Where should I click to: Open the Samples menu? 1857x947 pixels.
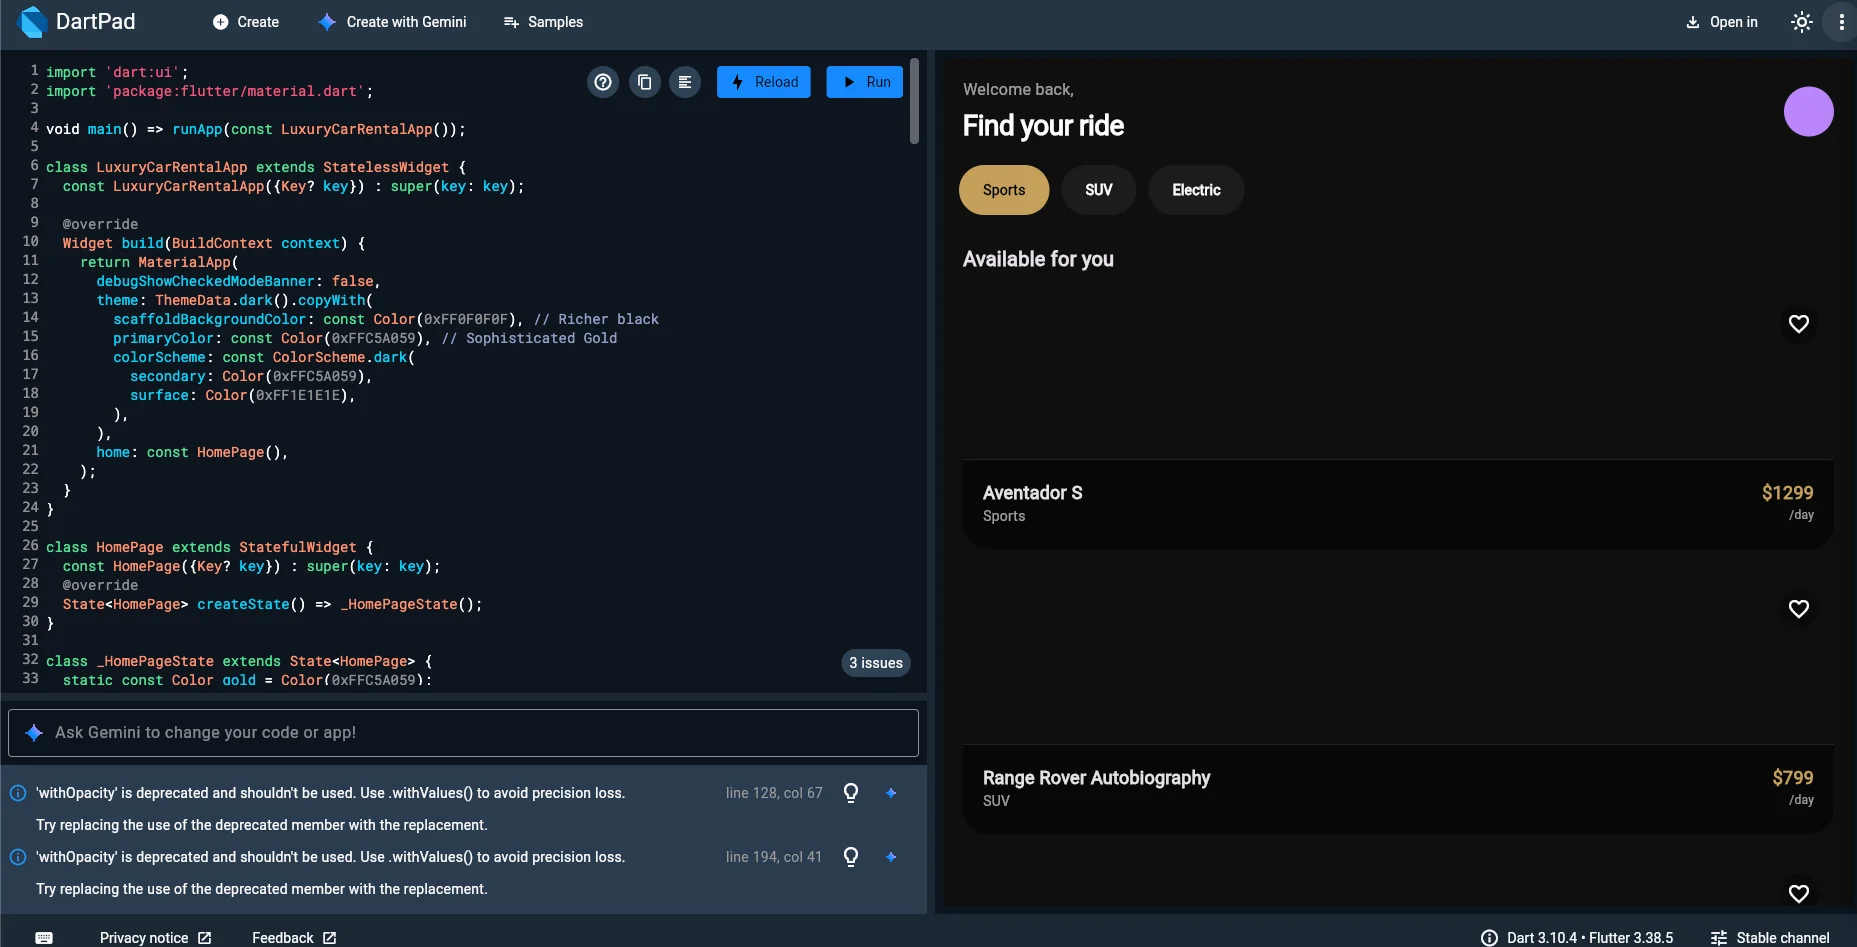542,21
